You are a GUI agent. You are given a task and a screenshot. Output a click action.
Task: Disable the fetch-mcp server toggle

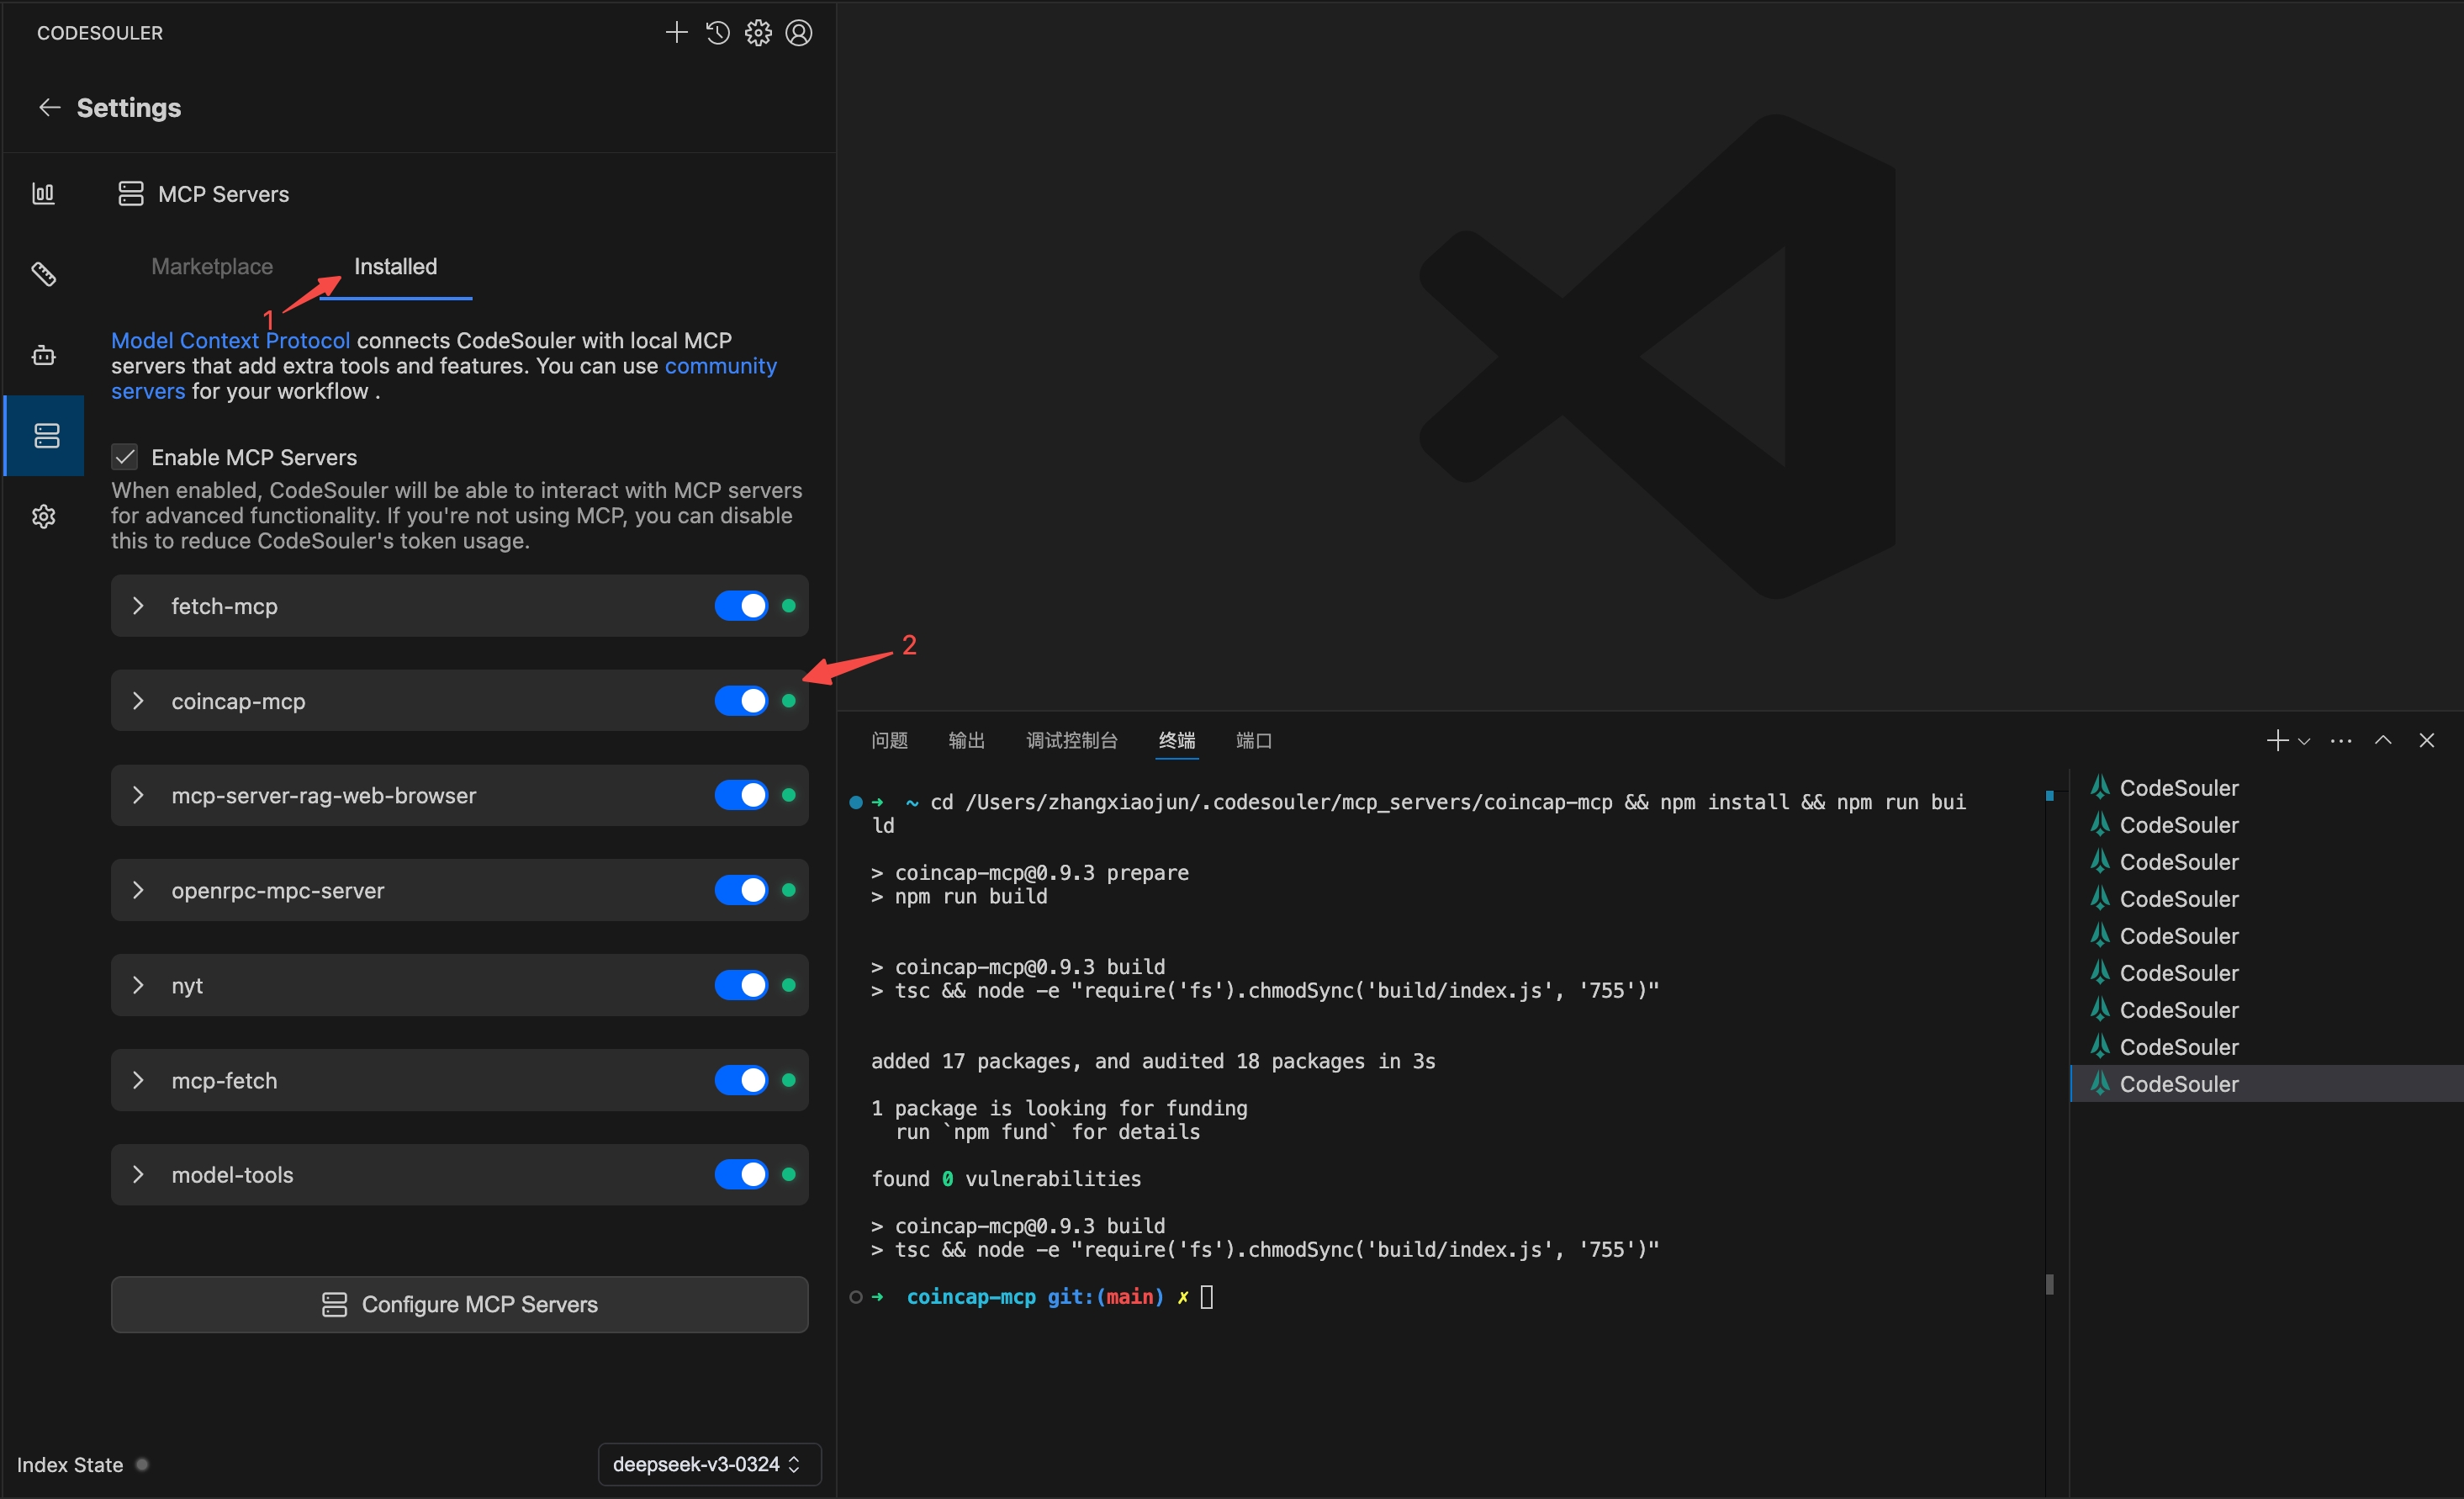click(741, 606)
